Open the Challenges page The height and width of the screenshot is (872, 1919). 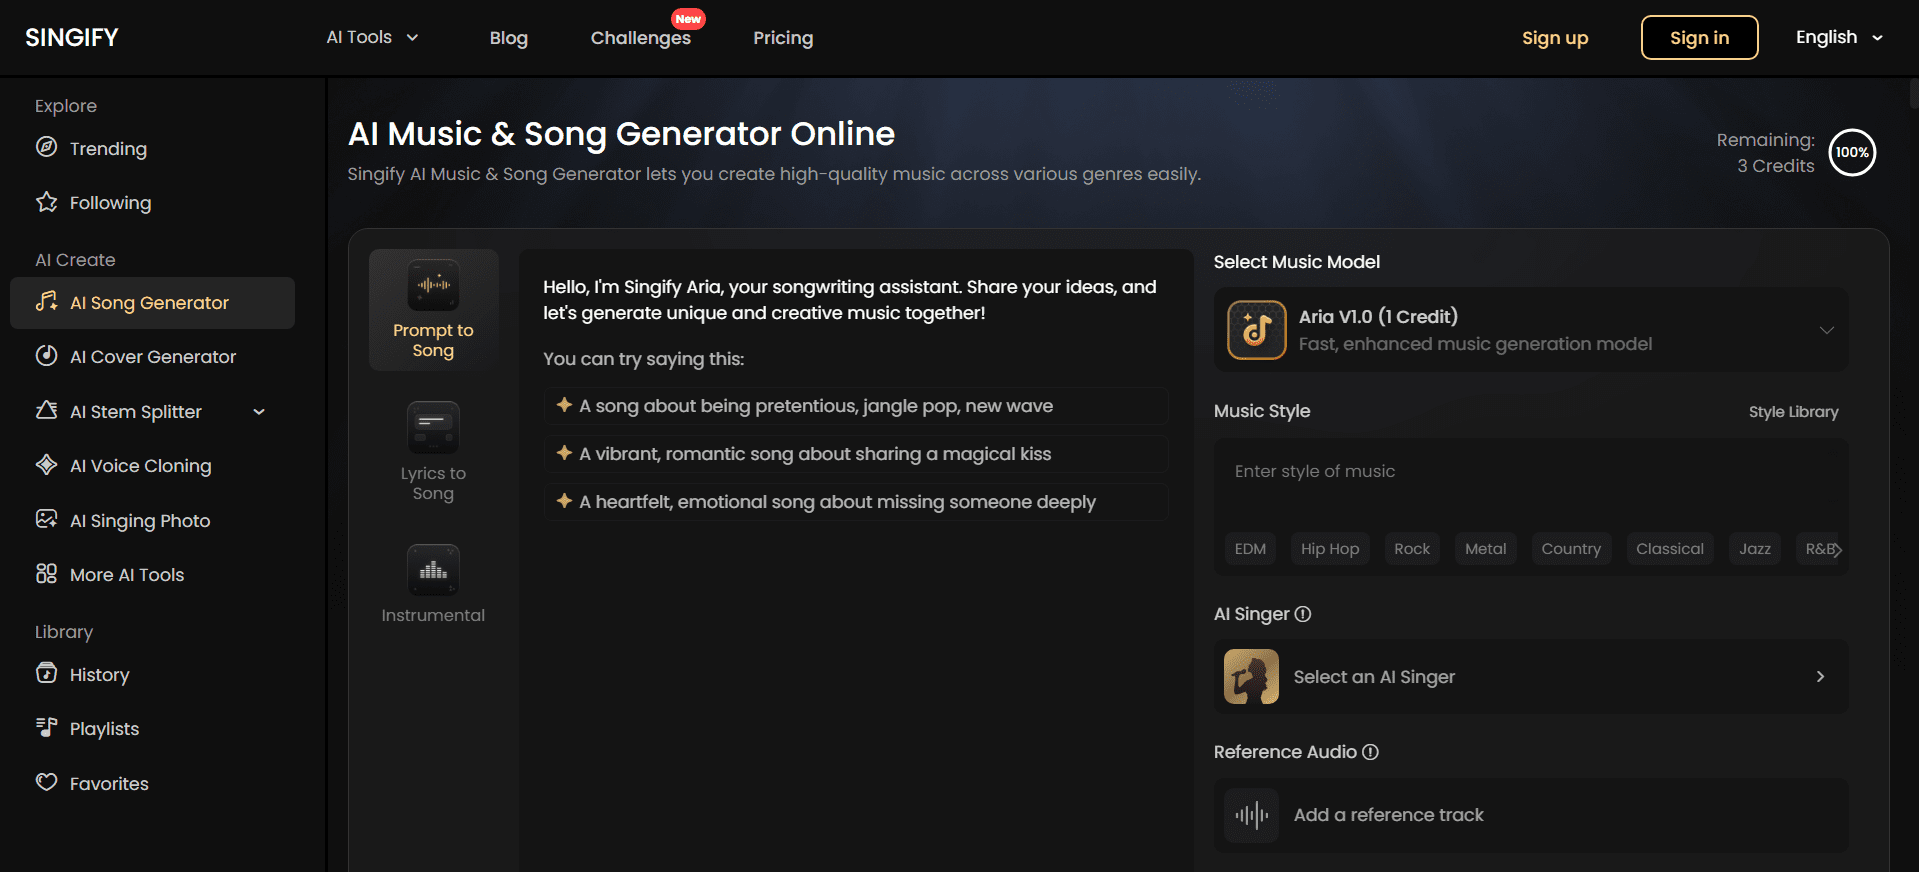(641, 38)
